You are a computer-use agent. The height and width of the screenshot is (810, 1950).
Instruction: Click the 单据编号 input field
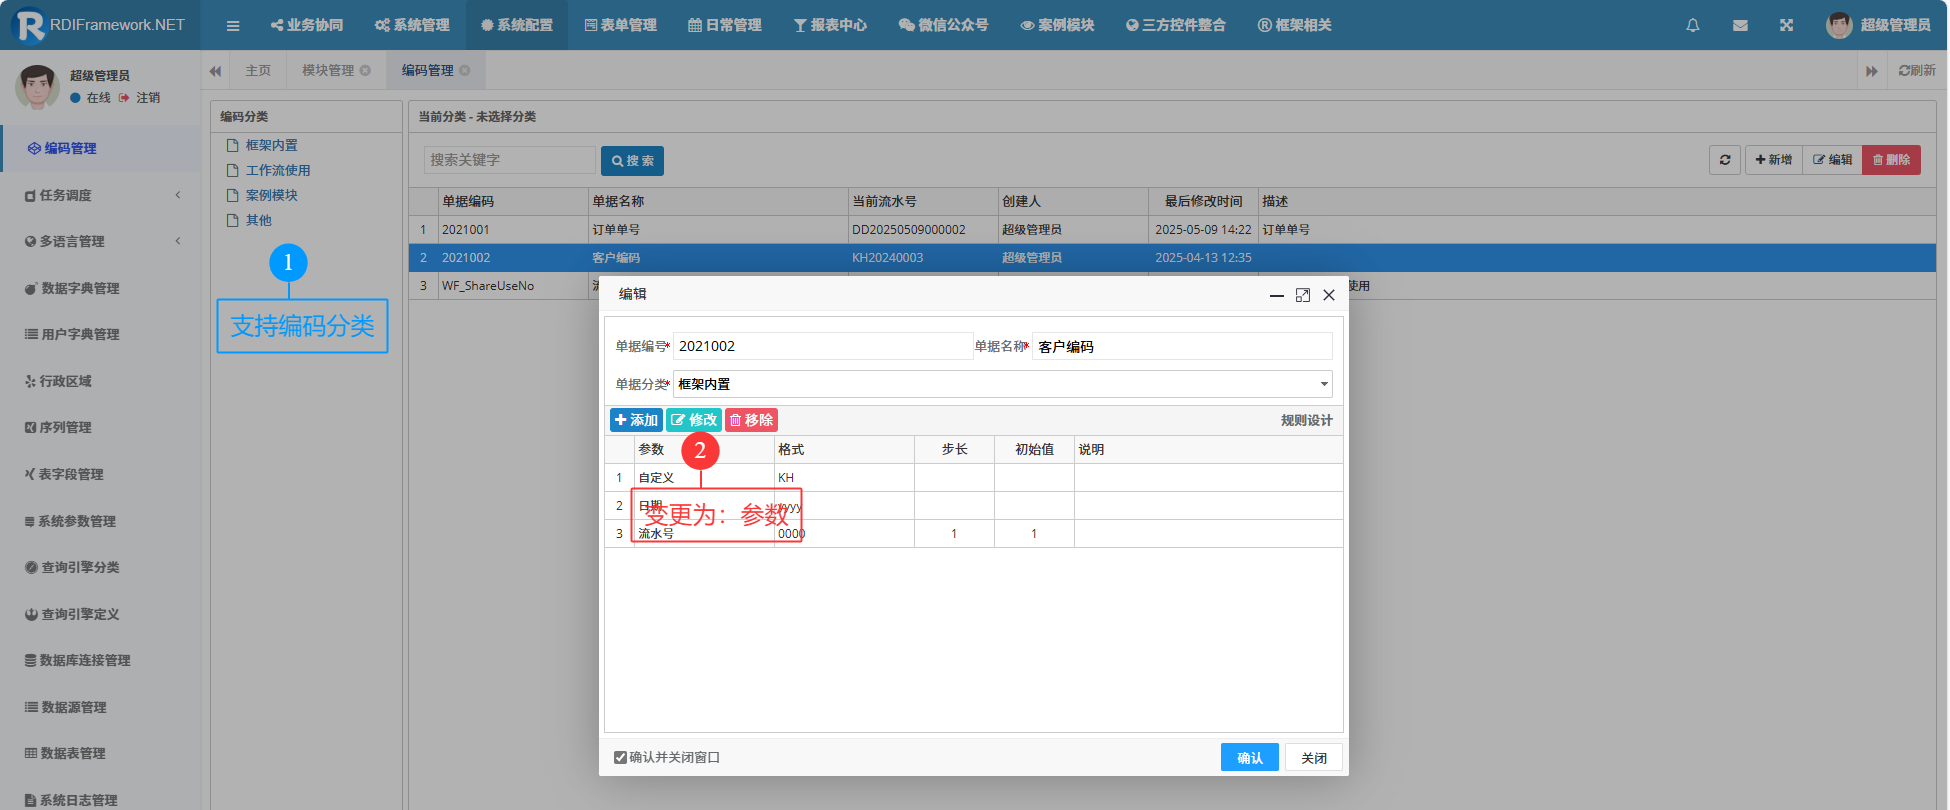tap(823, 346)
